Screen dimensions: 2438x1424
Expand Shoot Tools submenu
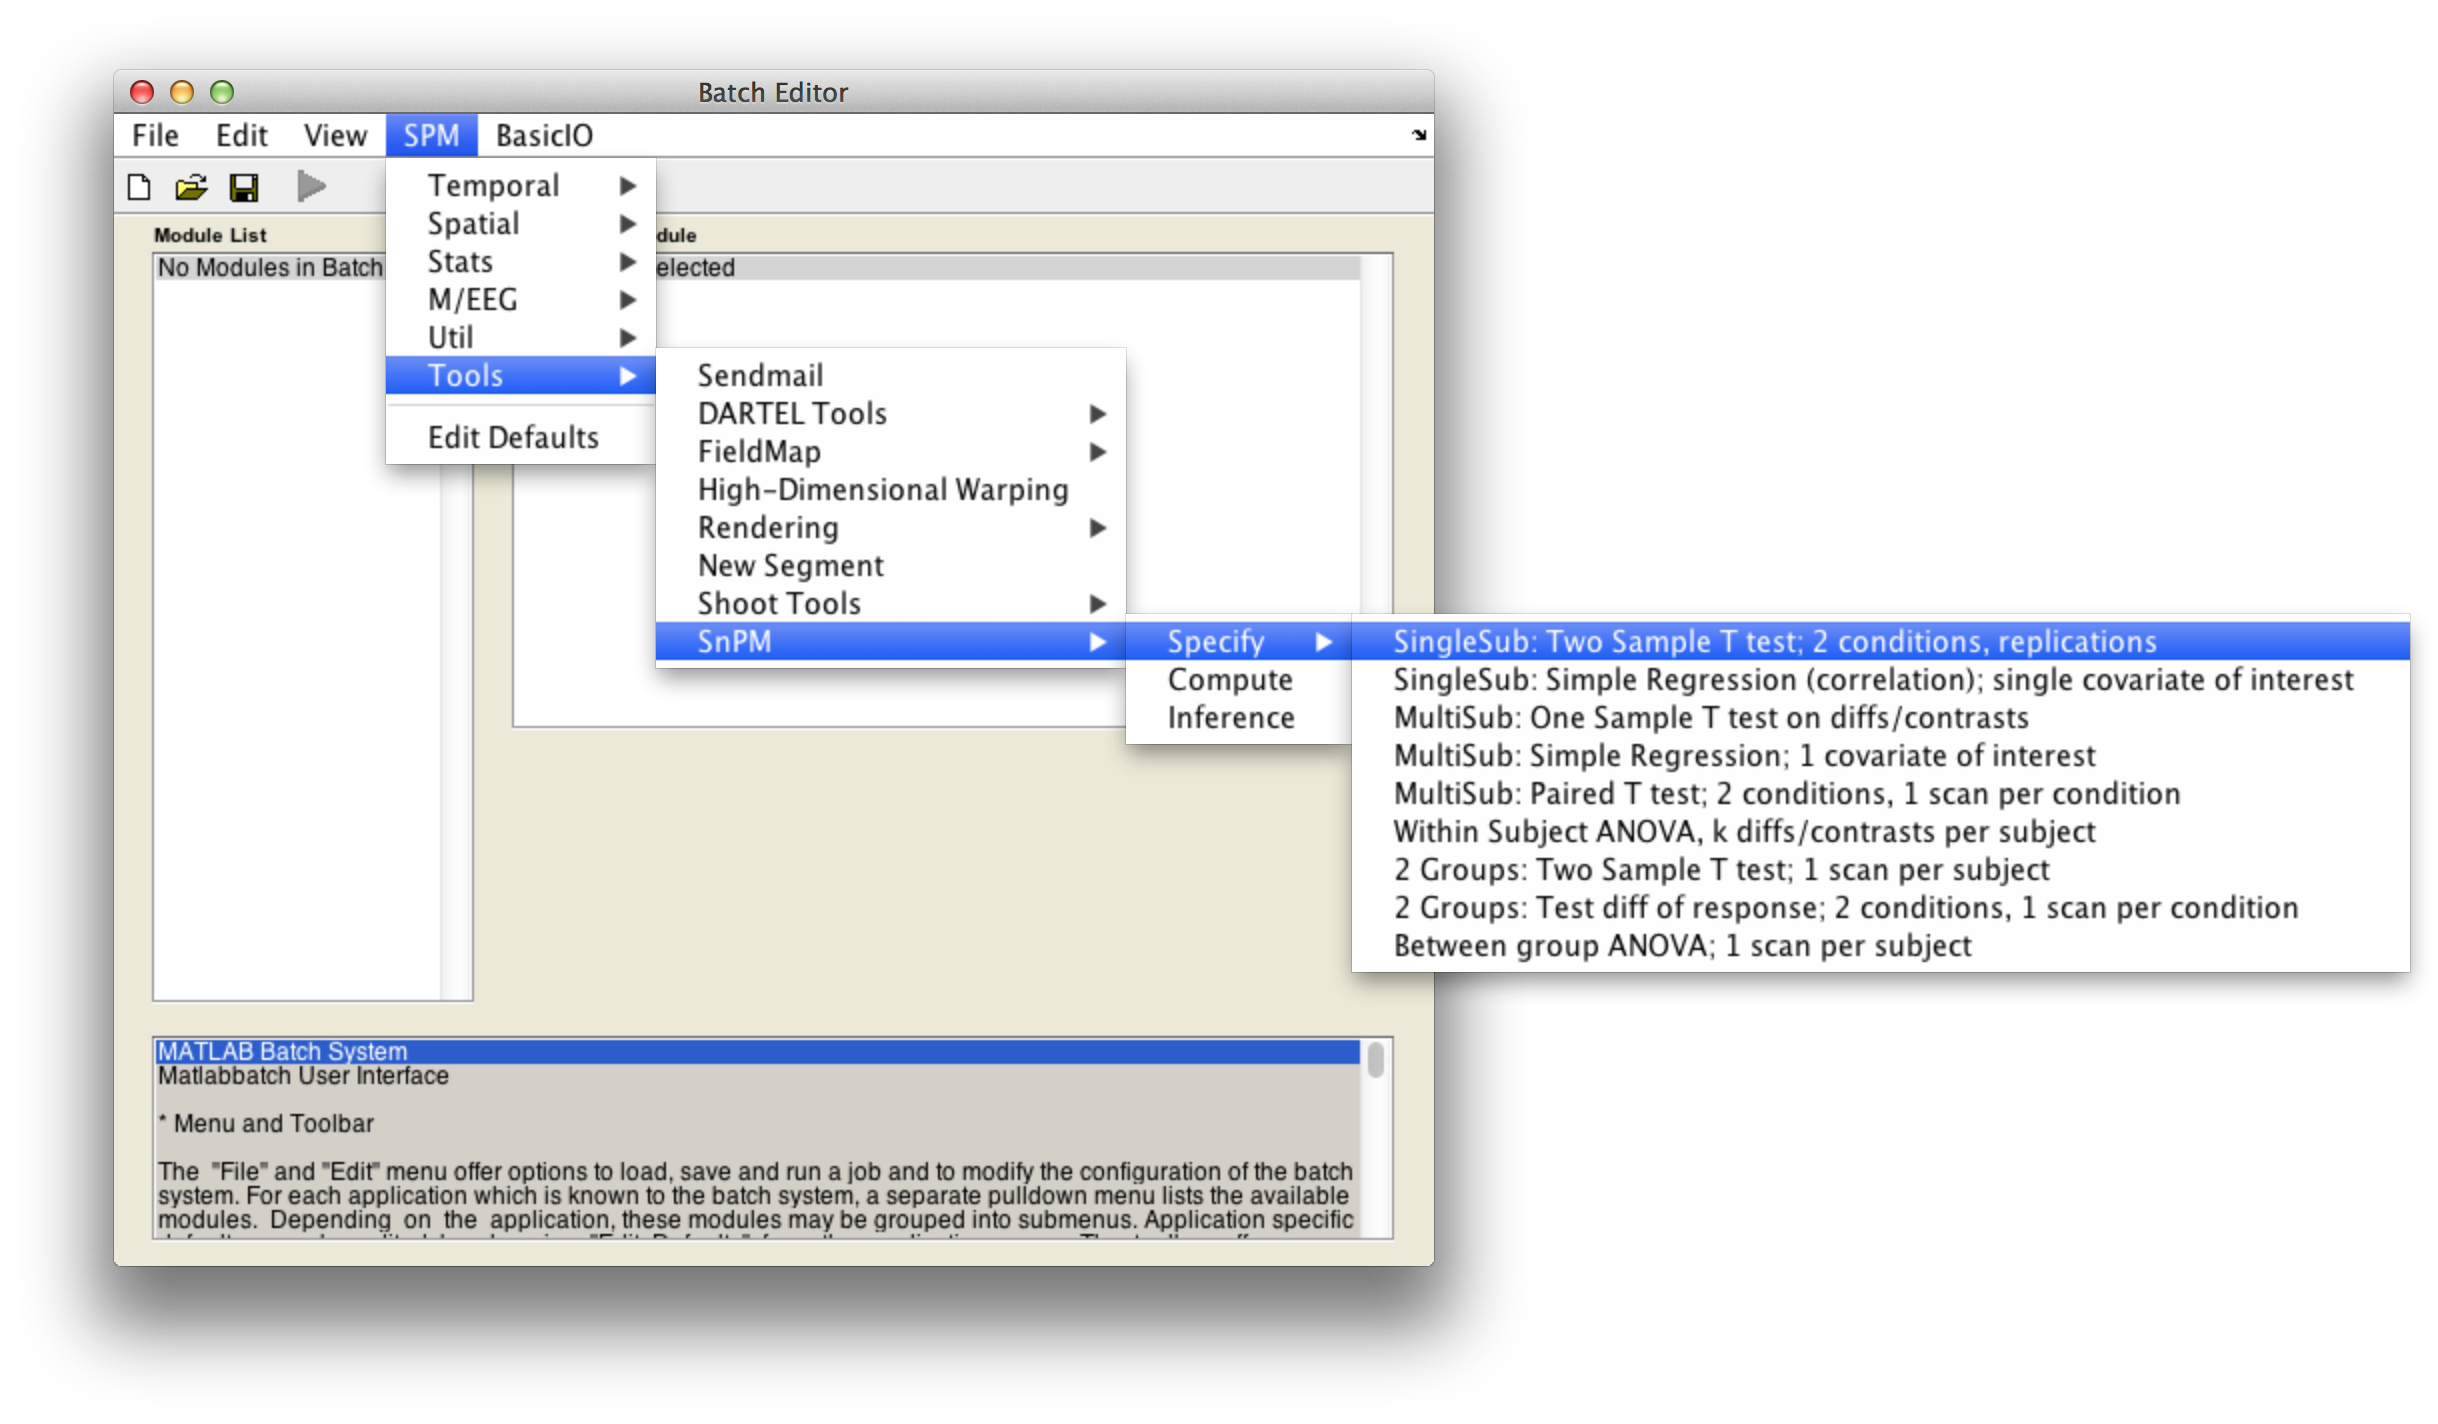click(x=890, y=604)
